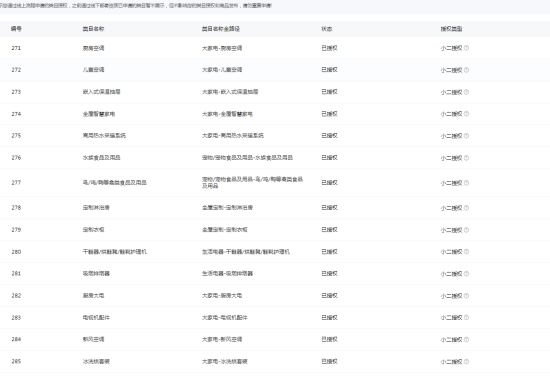550x381 pixels.
Task: Click info icon in row 272
Action: point(466,70)
